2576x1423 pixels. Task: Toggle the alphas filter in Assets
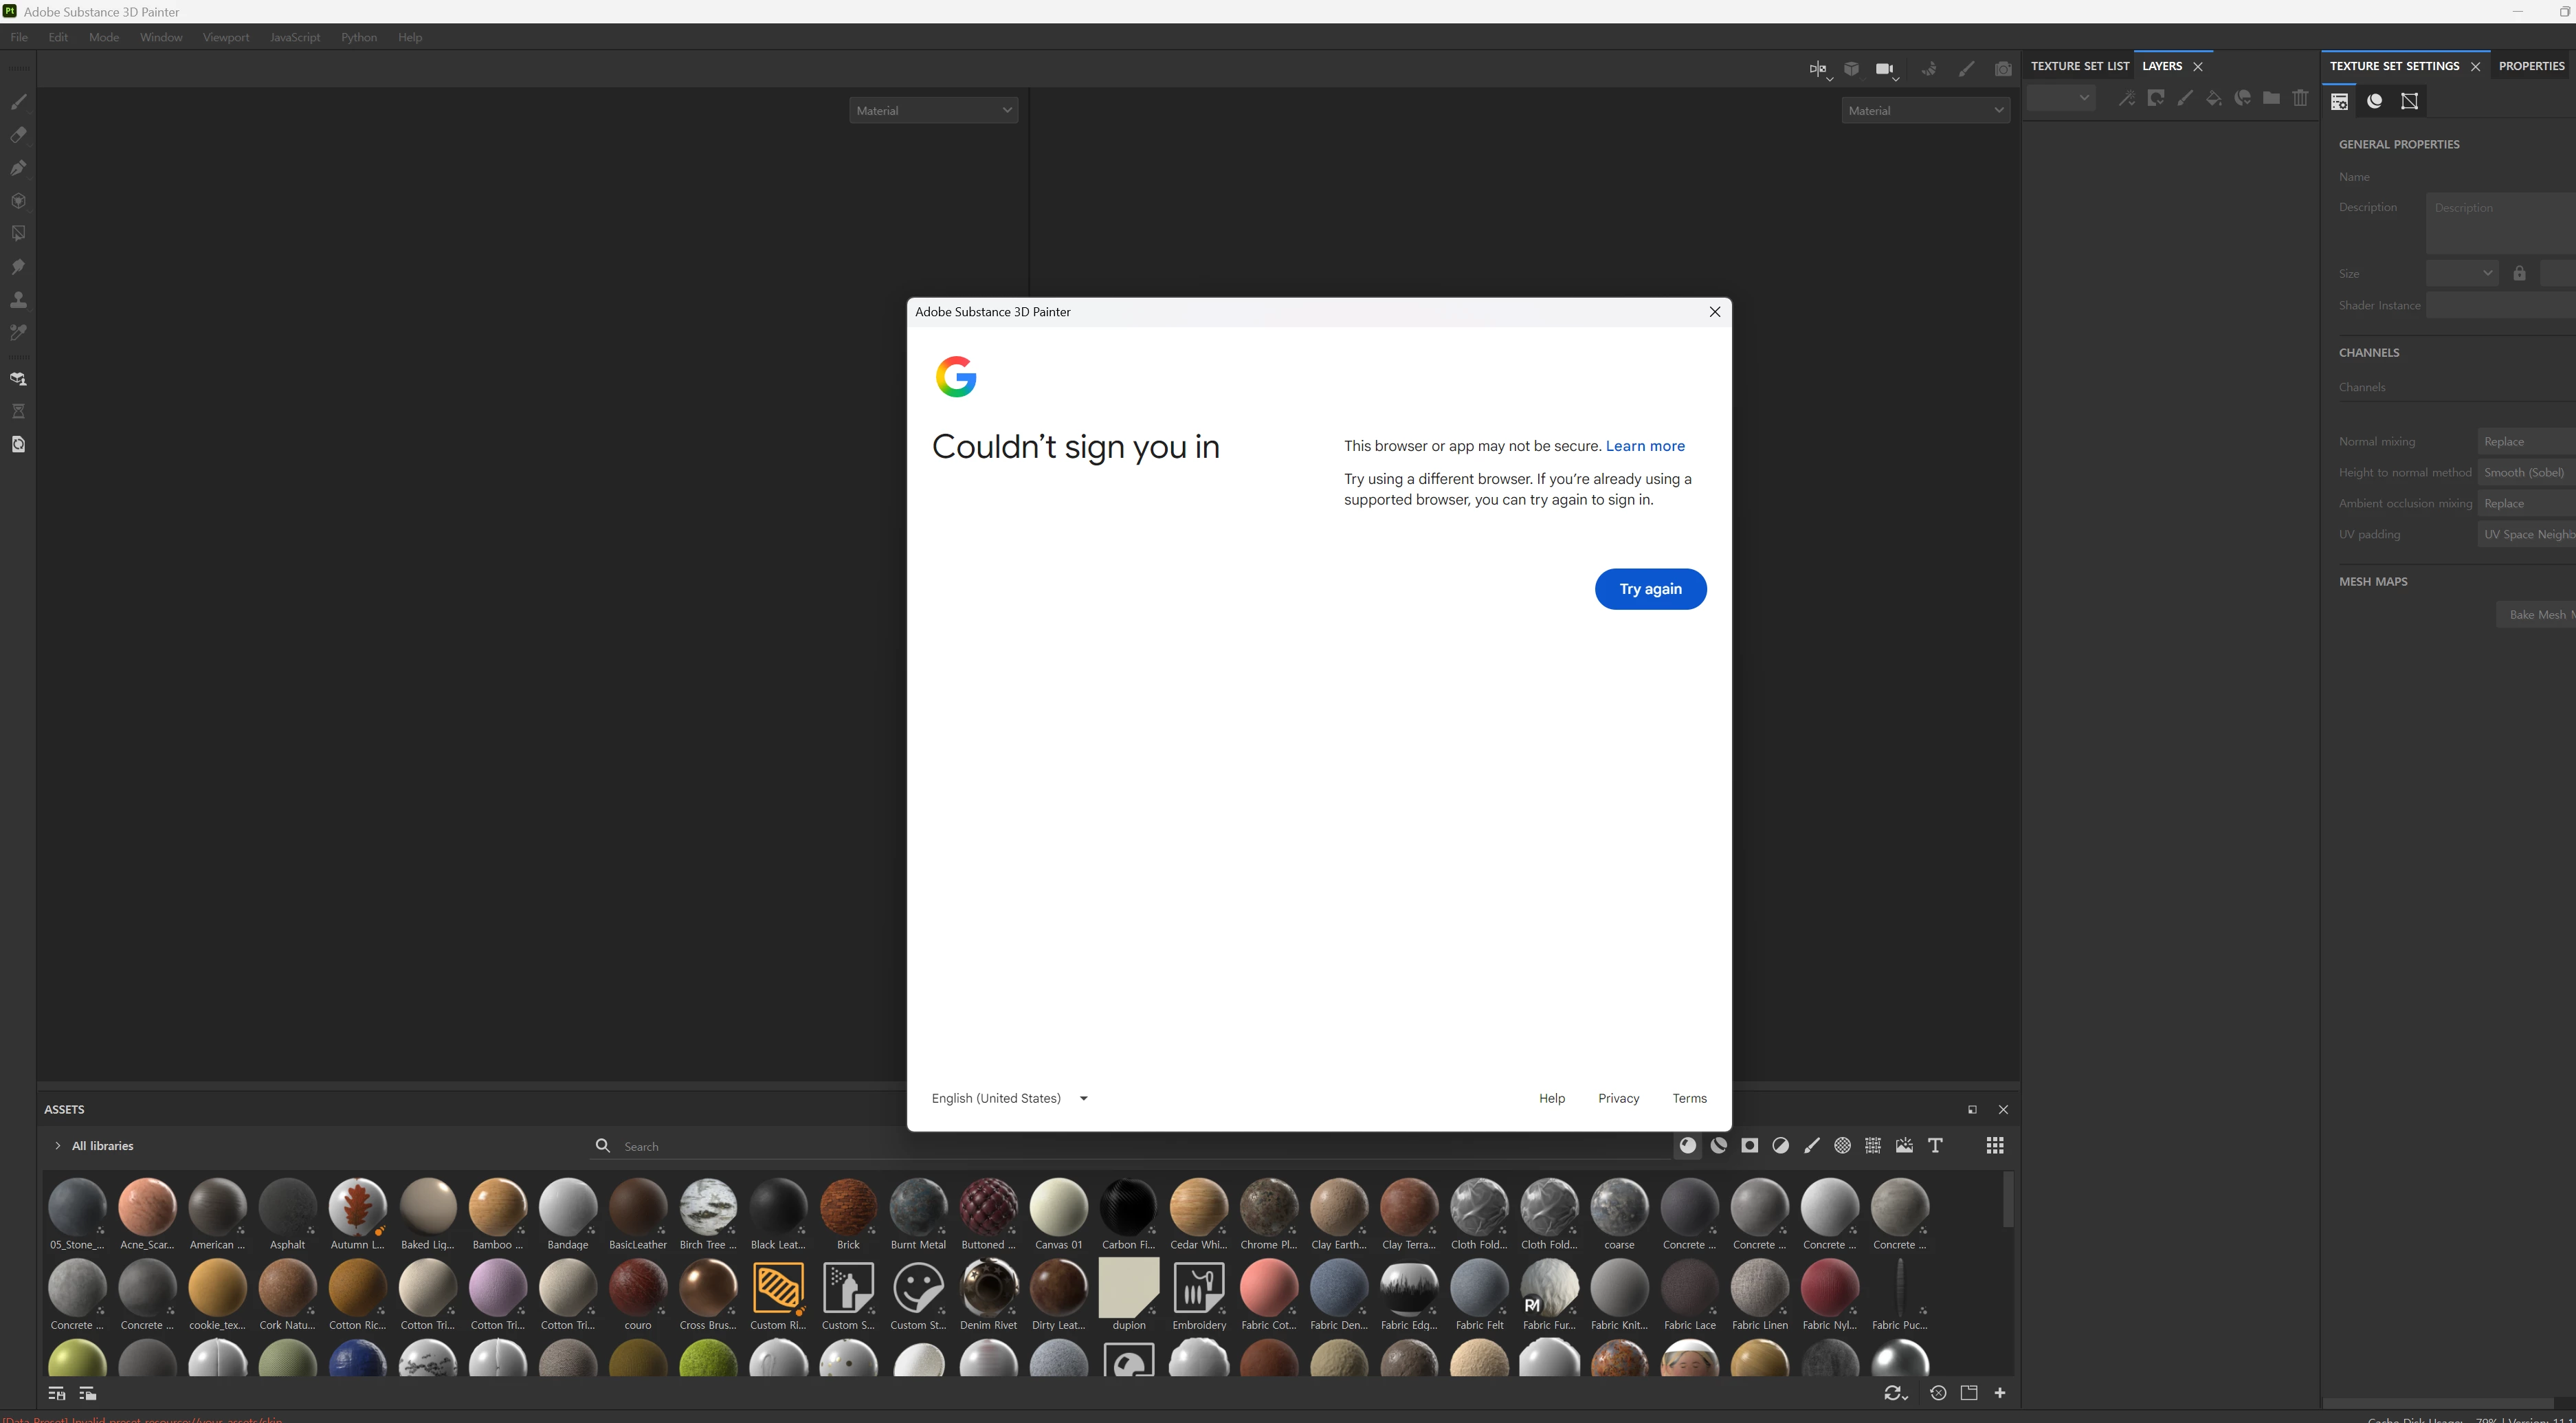click(x=1842, y=1146)
